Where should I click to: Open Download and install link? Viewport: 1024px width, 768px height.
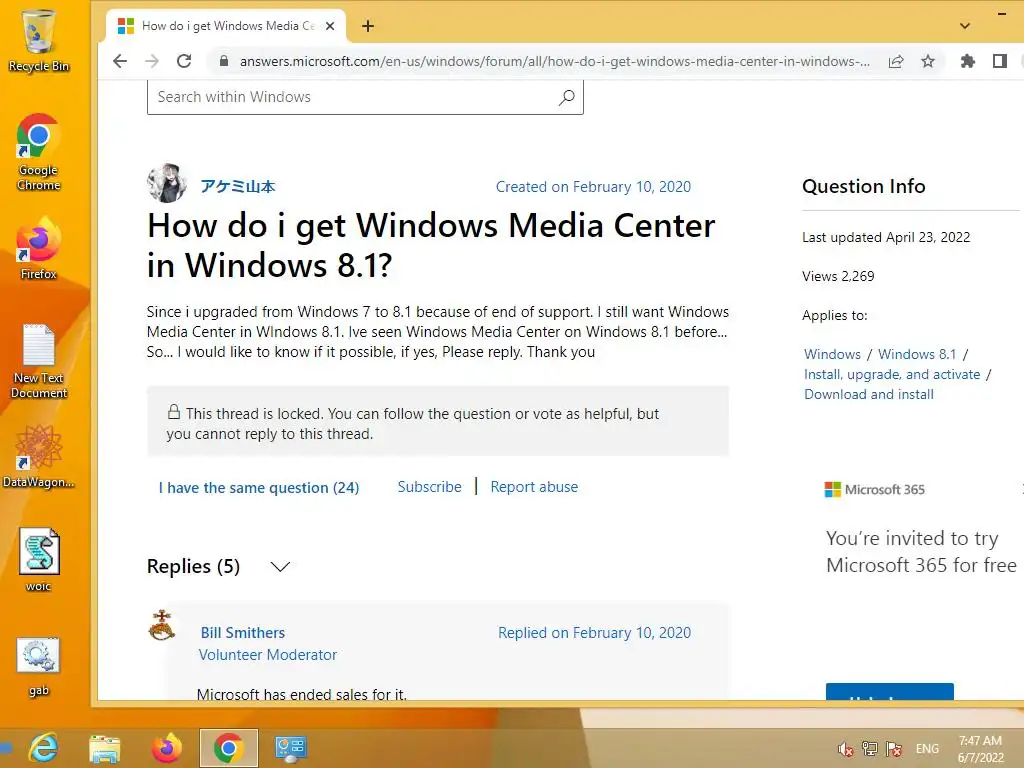869,394
